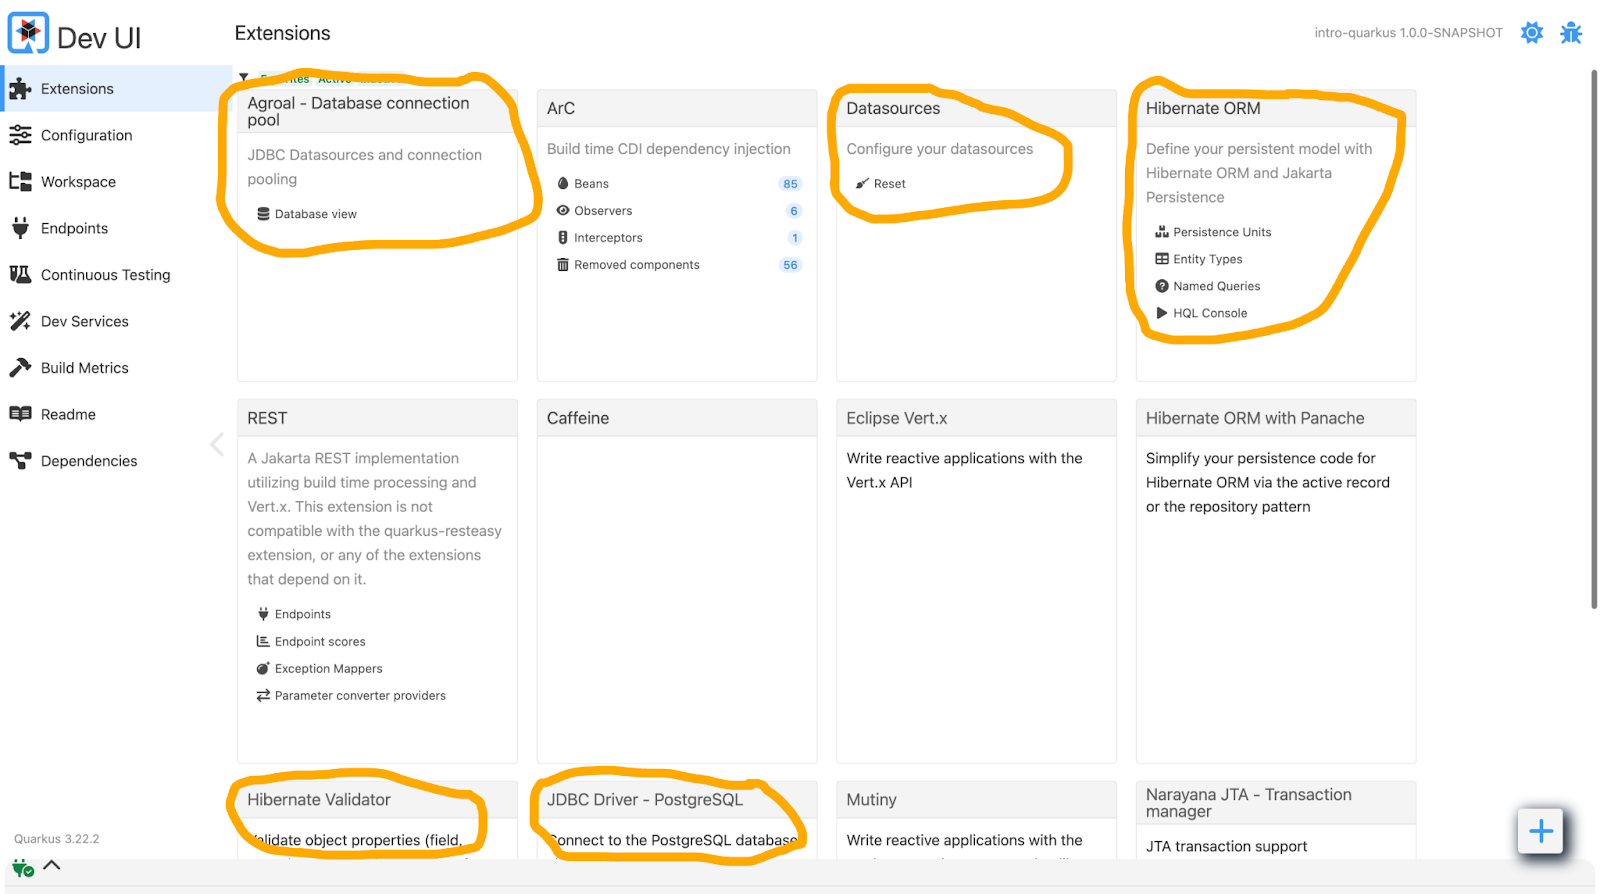Click the Extensions puzzle piece icon
The height and width of the screenshot is (894, 1600).
coord(20,89)
